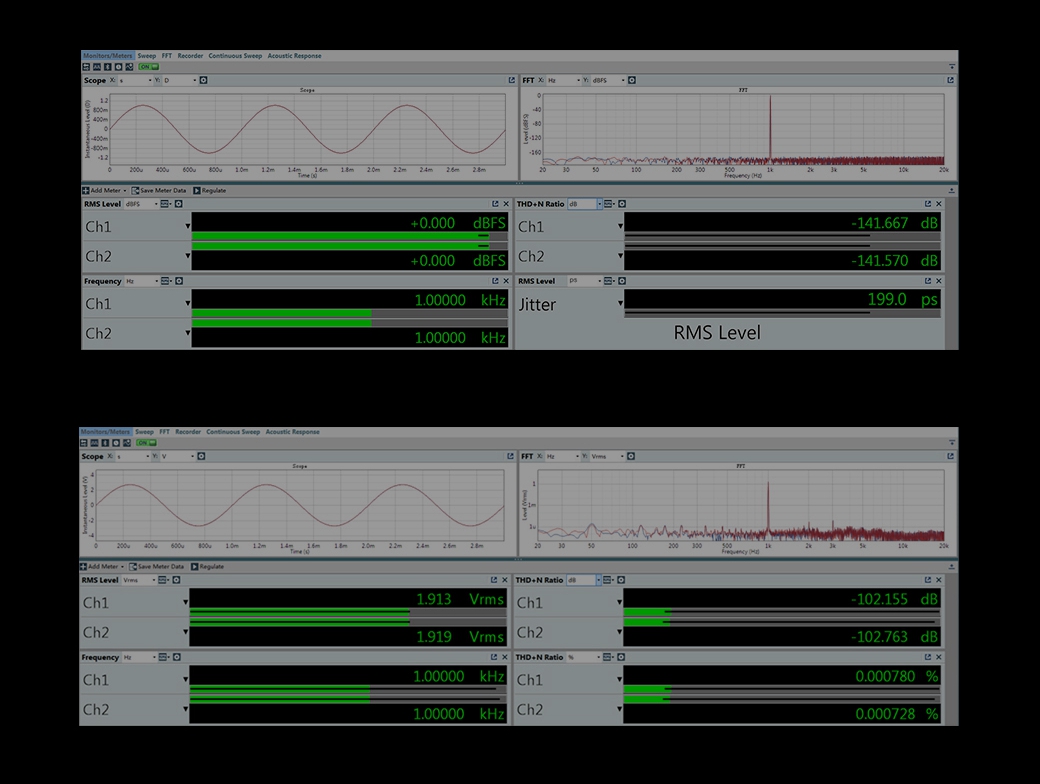Screen dimensions: 1040x784
Task: Click FFT settings icon in top window
Action: (x=632, y=80)
